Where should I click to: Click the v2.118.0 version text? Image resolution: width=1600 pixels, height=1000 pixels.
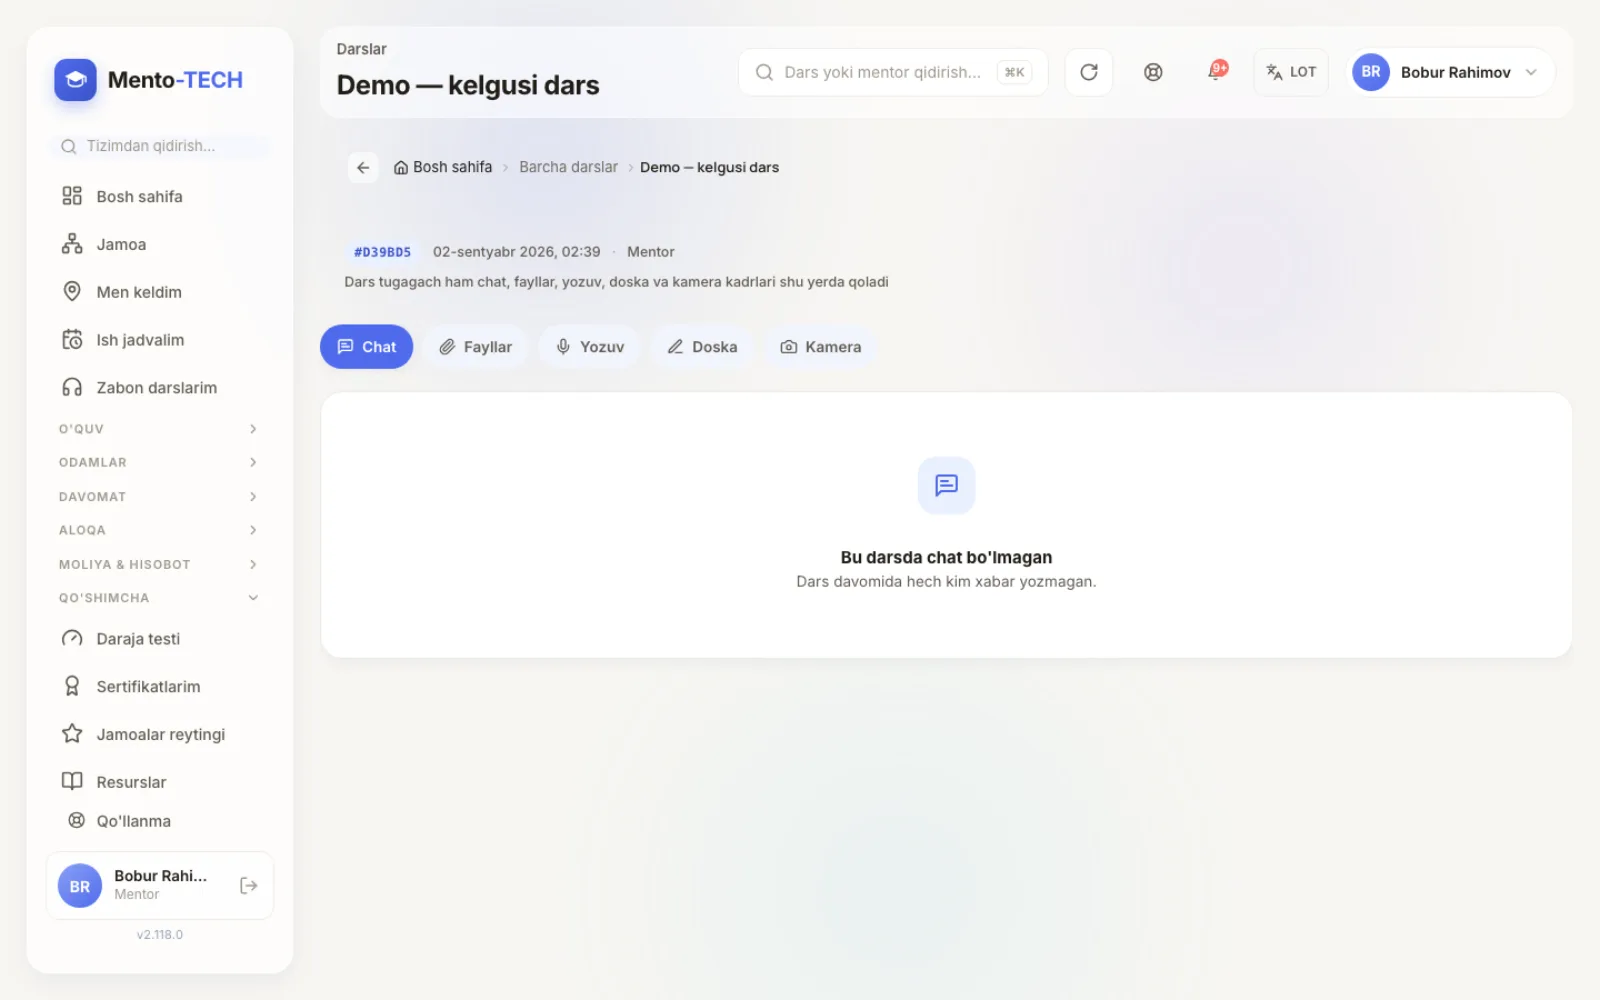160,935
